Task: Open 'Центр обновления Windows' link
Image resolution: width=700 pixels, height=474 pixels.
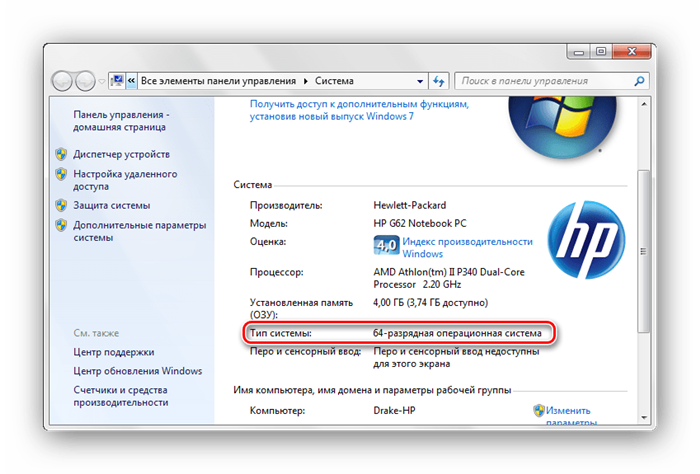Action: coord(138,371)
